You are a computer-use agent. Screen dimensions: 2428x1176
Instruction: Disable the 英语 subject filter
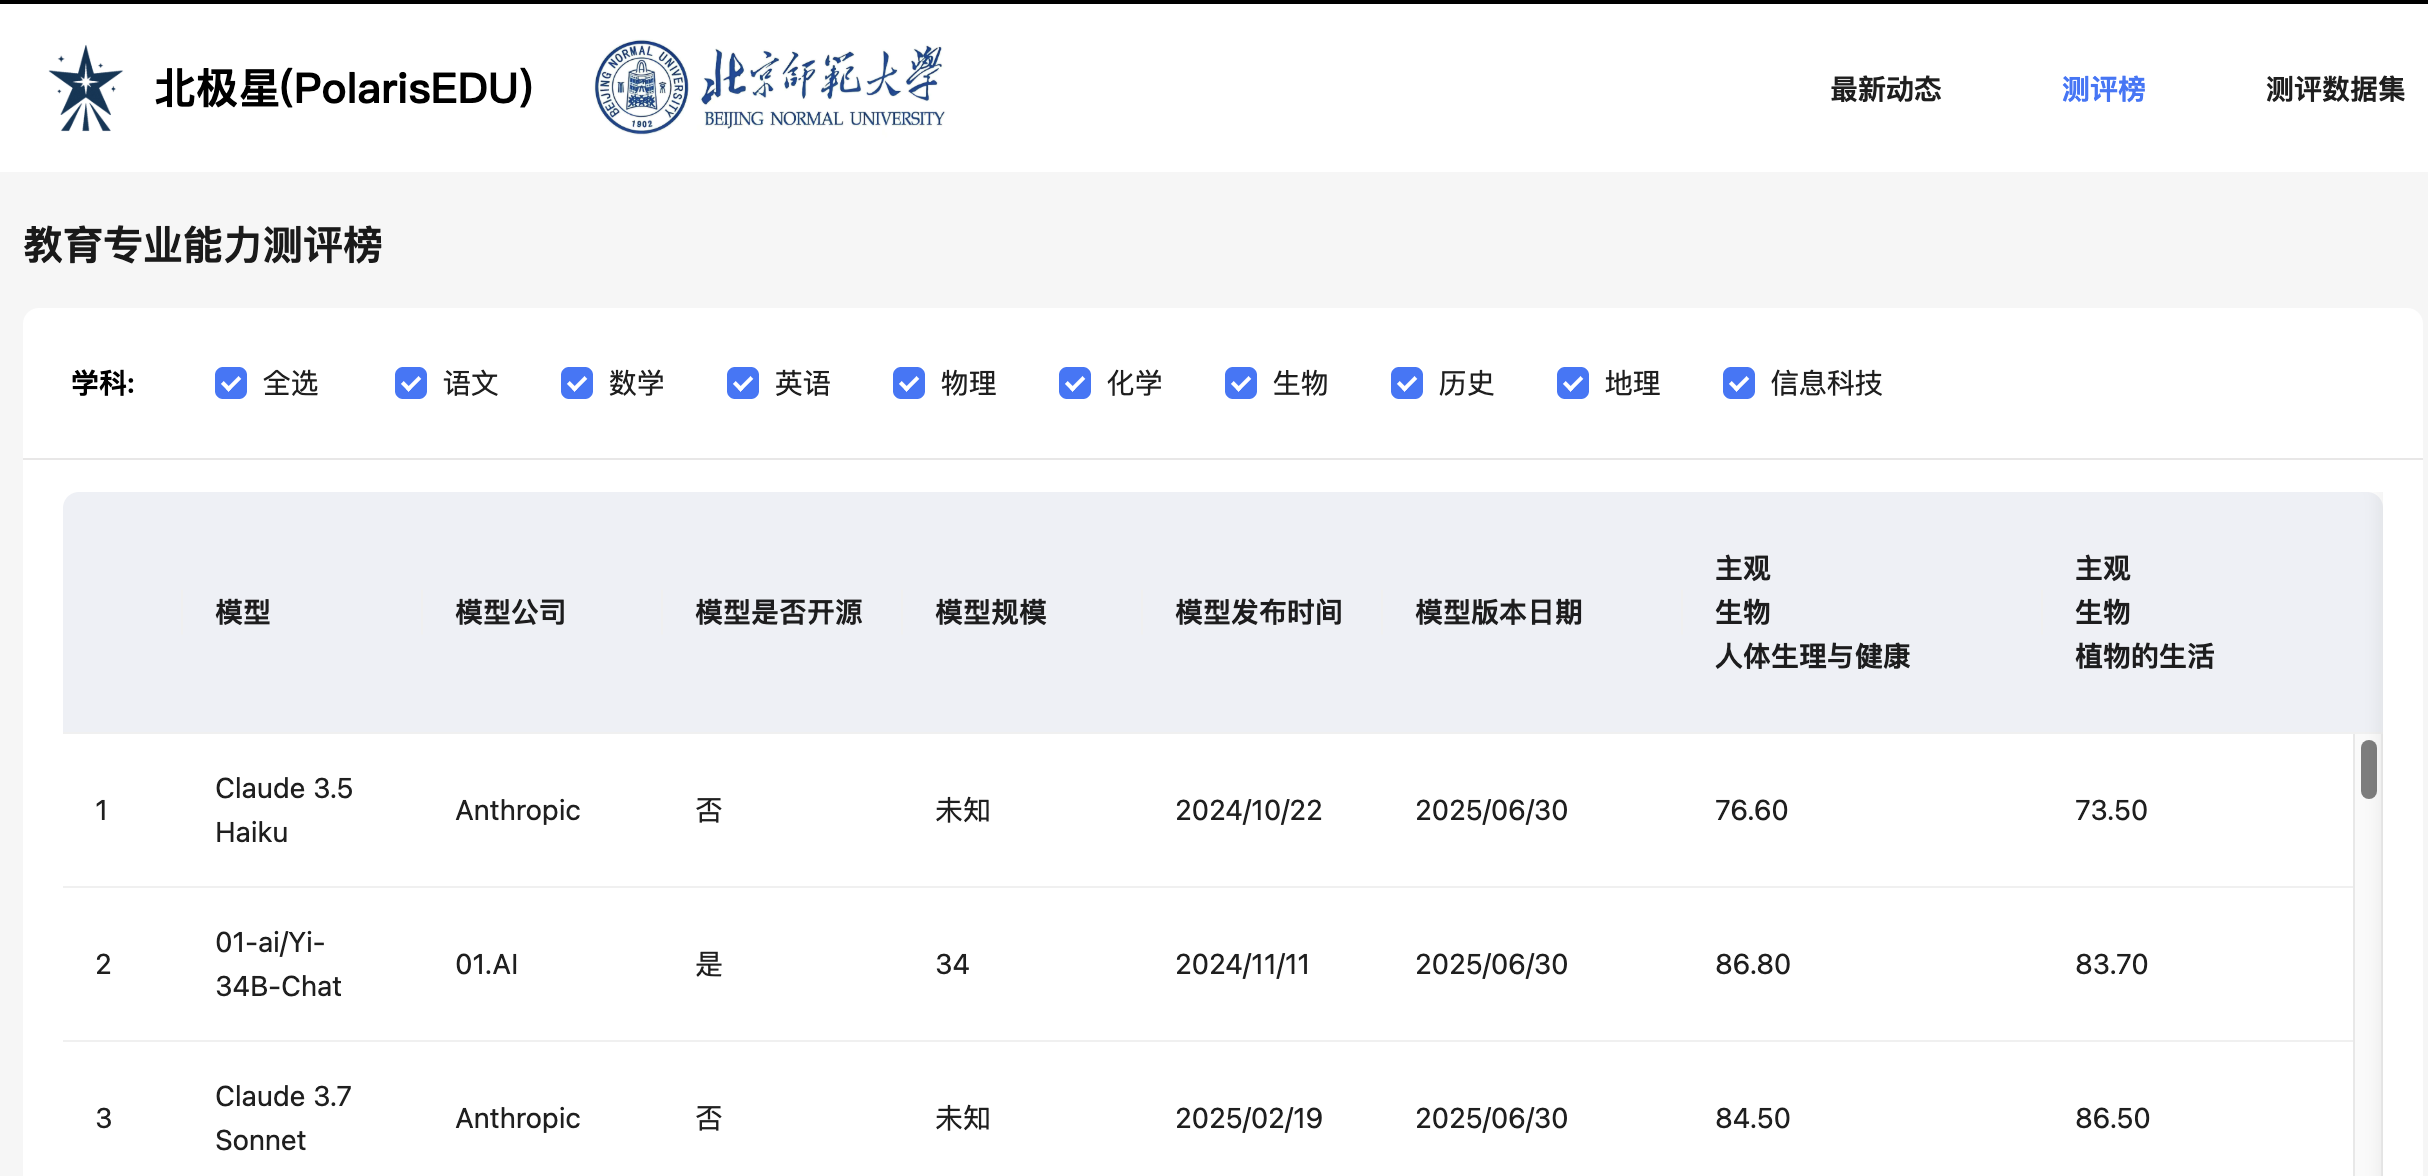pyautogui.click(x=743, y=383)
